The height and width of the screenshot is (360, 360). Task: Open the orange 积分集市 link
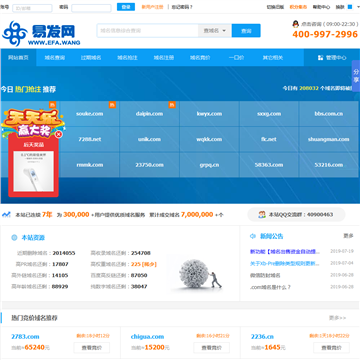pyautogui.click(x=298, y=7)
